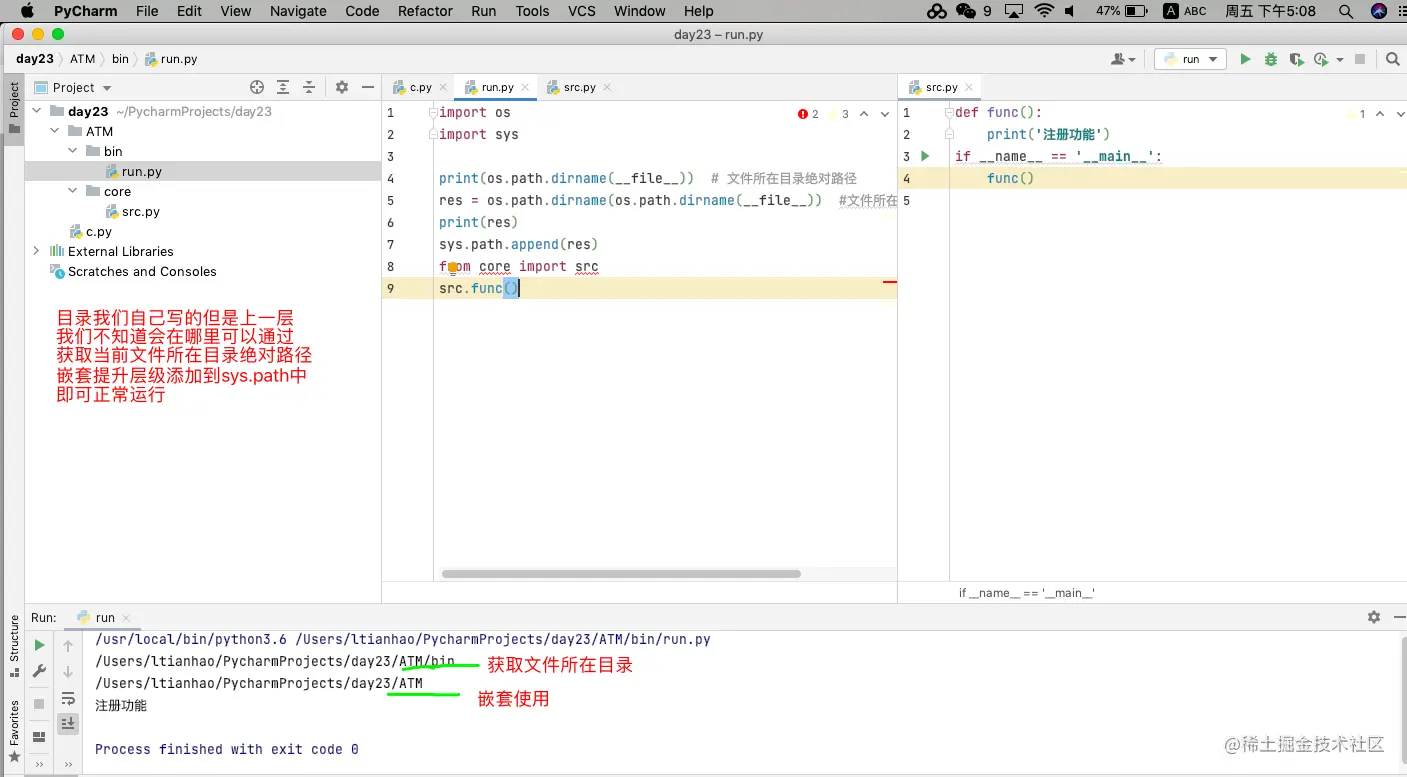Go to previous highlighted error in run.py
1407x777 pixels.
tap(864, 114)
